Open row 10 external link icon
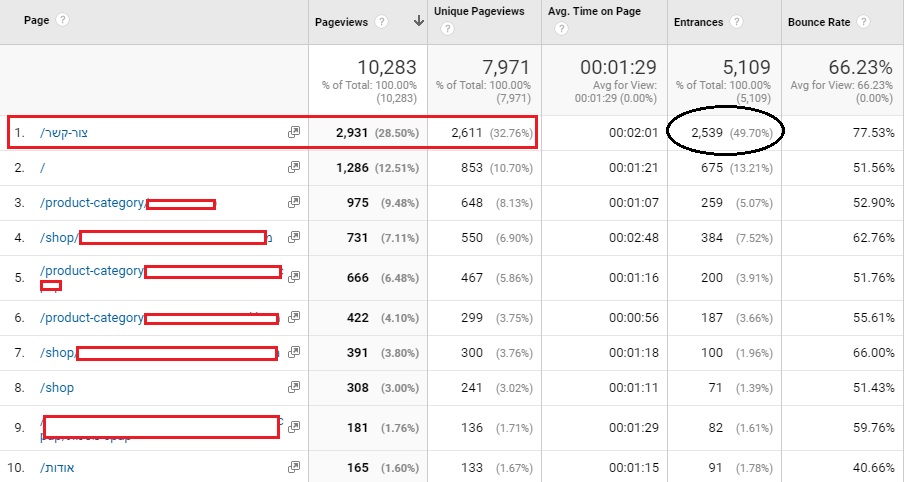The image size is (904, 482). pyautogui.click(x=294, y=467)
